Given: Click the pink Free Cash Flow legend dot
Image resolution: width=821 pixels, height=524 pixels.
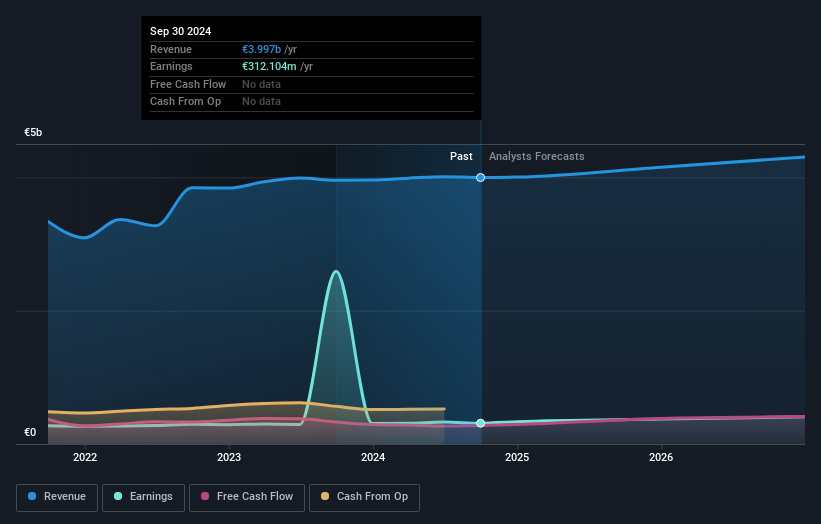Looking at the screenshot, I should point(205,496).
